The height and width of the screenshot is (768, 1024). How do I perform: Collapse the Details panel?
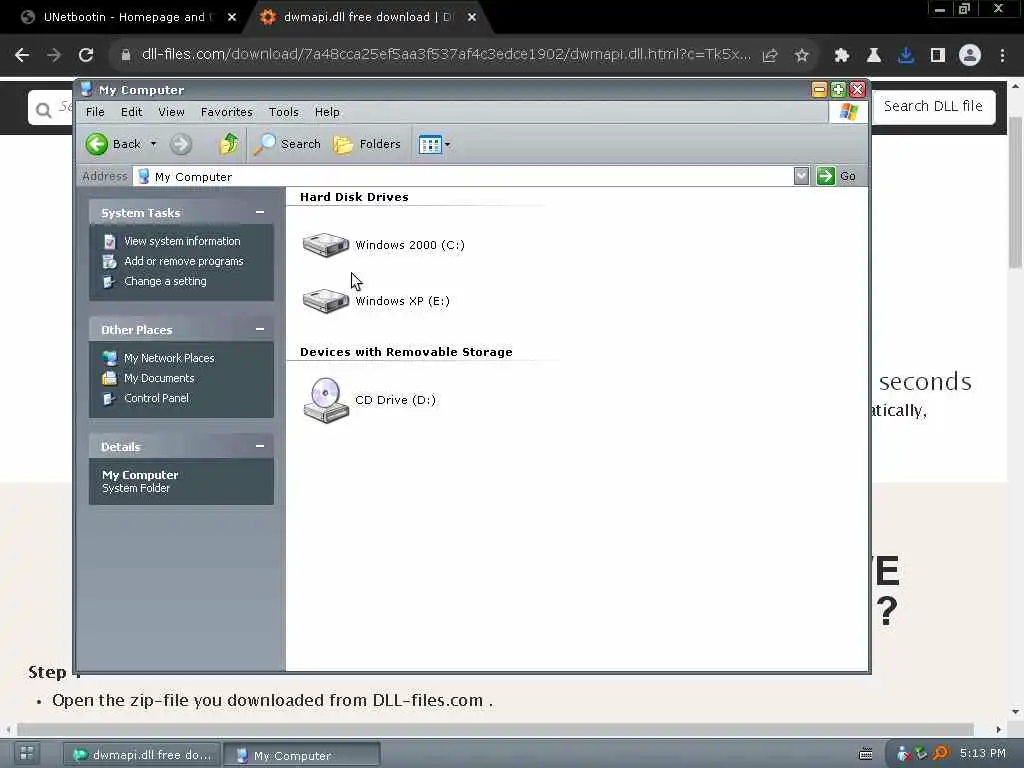[260, 446]
